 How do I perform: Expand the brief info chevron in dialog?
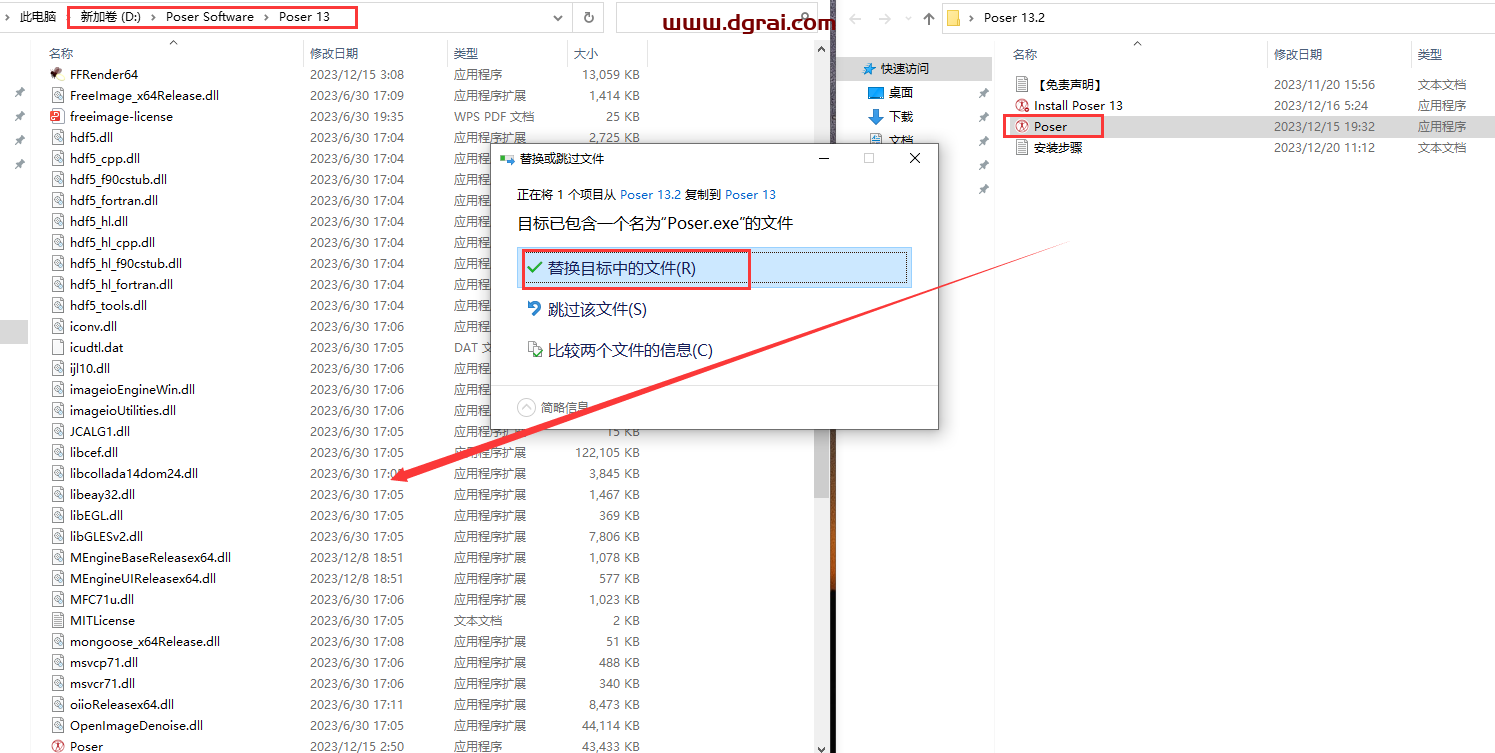tap(527, 407)
